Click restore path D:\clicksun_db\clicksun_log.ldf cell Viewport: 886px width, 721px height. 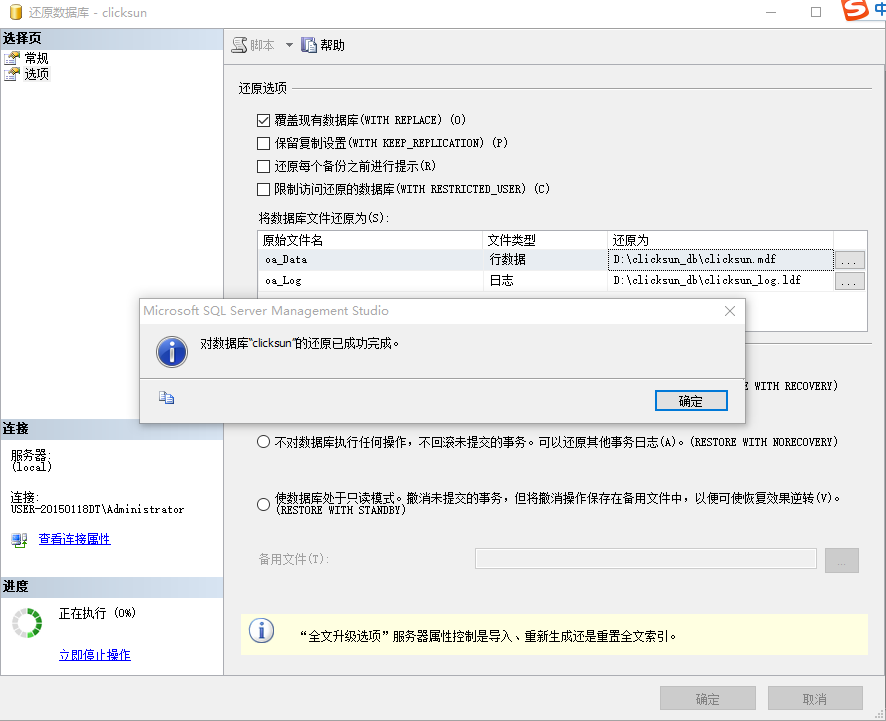720,281
